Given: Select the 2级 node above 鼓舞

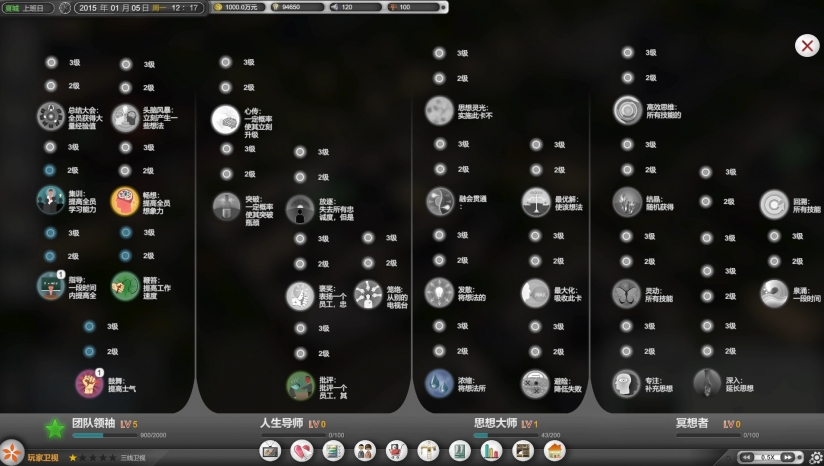Looking at the screenshot, I should (89, 351).
